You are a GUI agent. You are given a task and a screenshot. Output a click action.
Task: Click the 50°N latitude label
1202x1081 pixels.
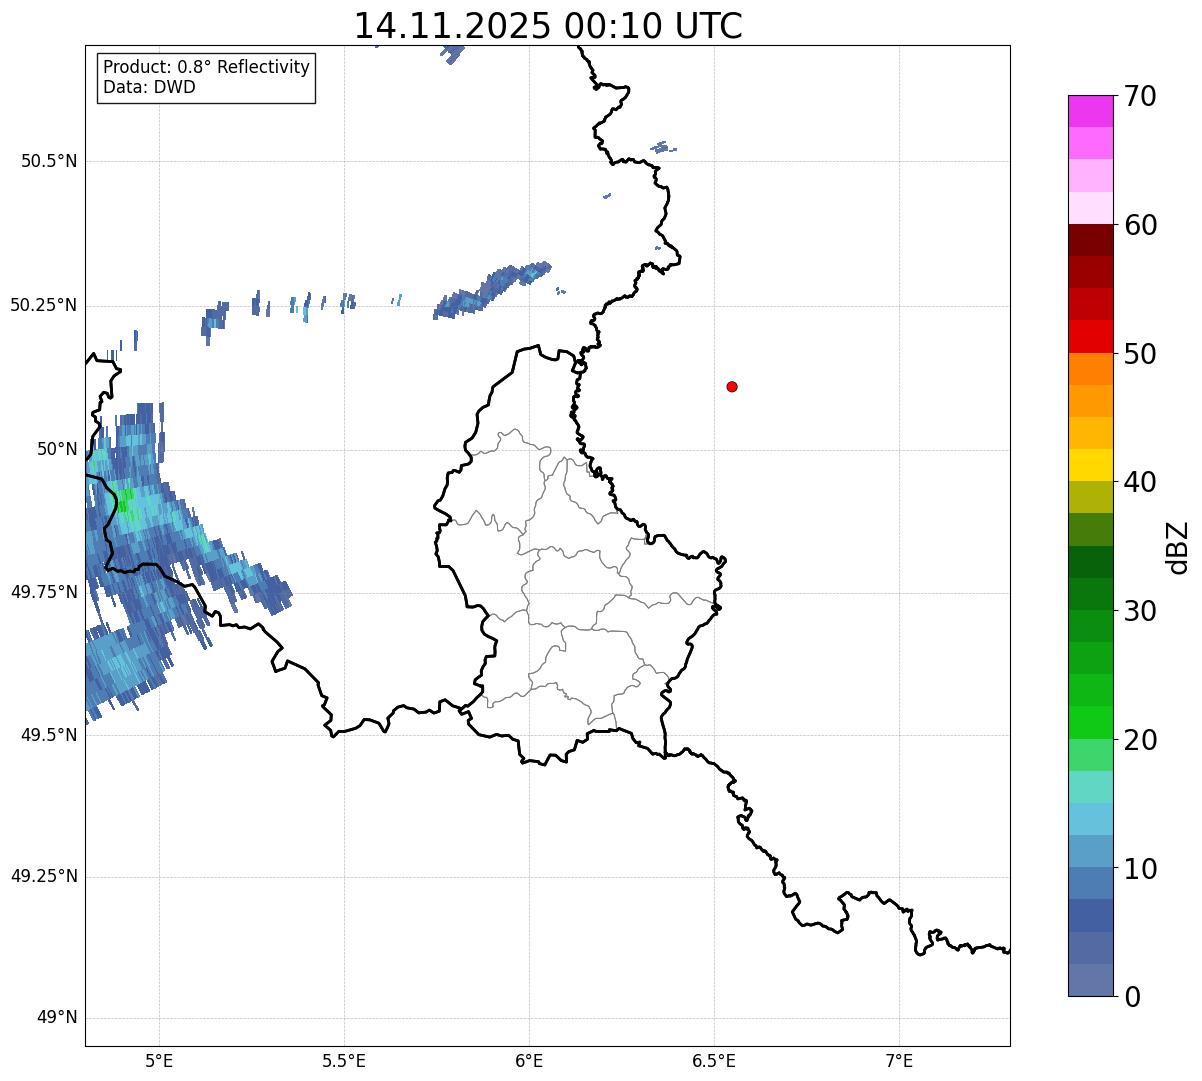pos(57,448)
